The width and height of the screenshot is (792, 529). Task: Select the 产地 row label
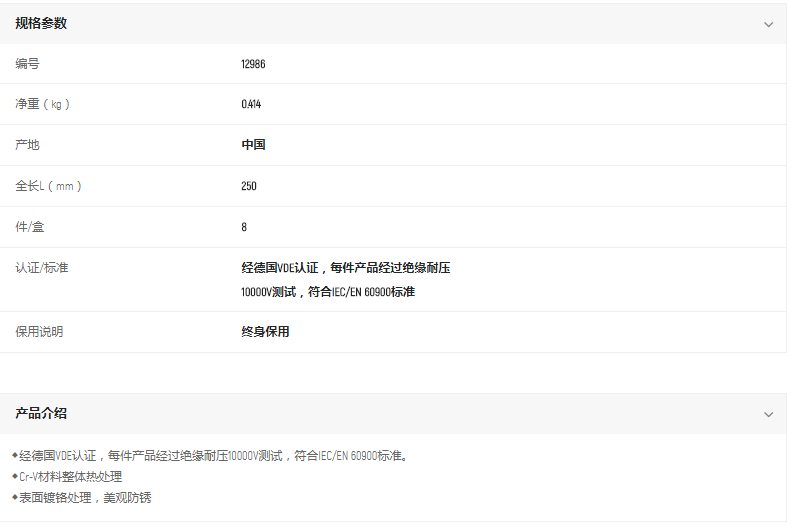pos(28,145)
